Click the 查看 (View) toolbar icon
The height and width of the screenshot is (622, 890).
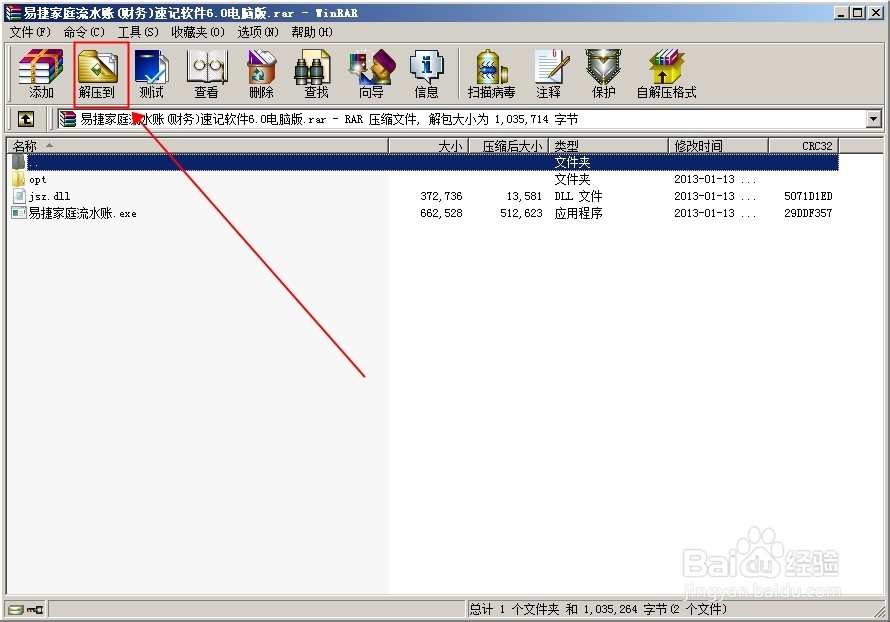(x=207, y=74)
